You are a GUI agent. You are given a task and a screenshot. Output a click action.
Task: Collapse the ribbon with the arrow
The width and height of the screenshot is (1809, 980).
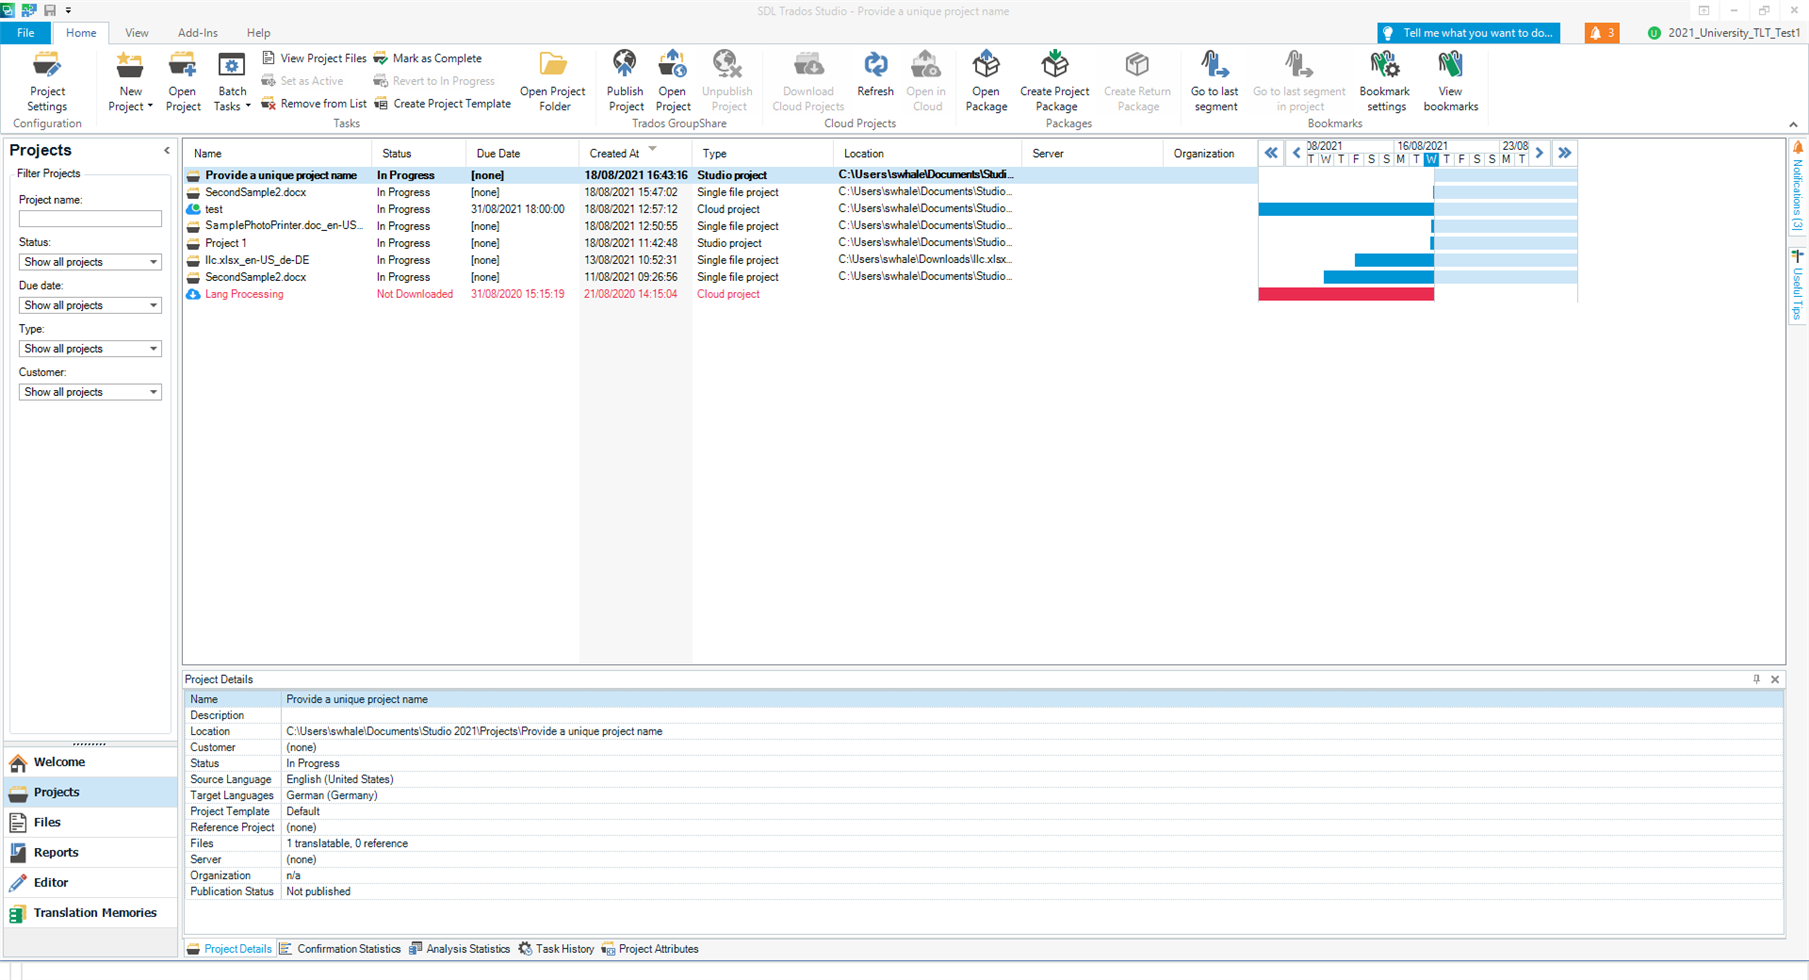pos(1793,125)
